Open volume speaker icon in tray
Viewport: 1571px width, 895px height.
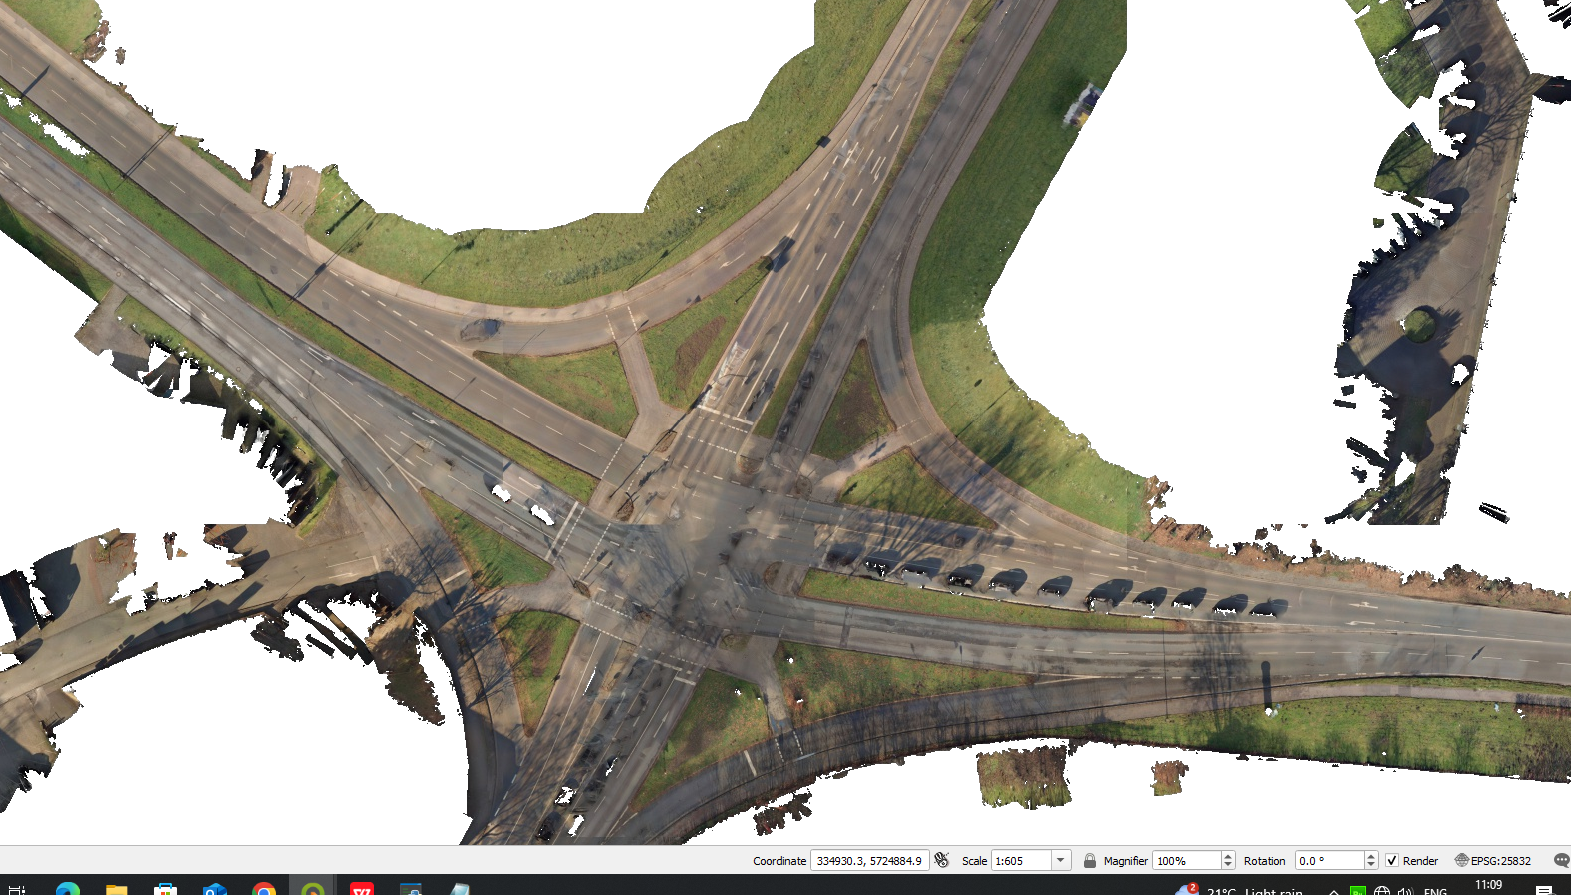(x=1405, y=890)
